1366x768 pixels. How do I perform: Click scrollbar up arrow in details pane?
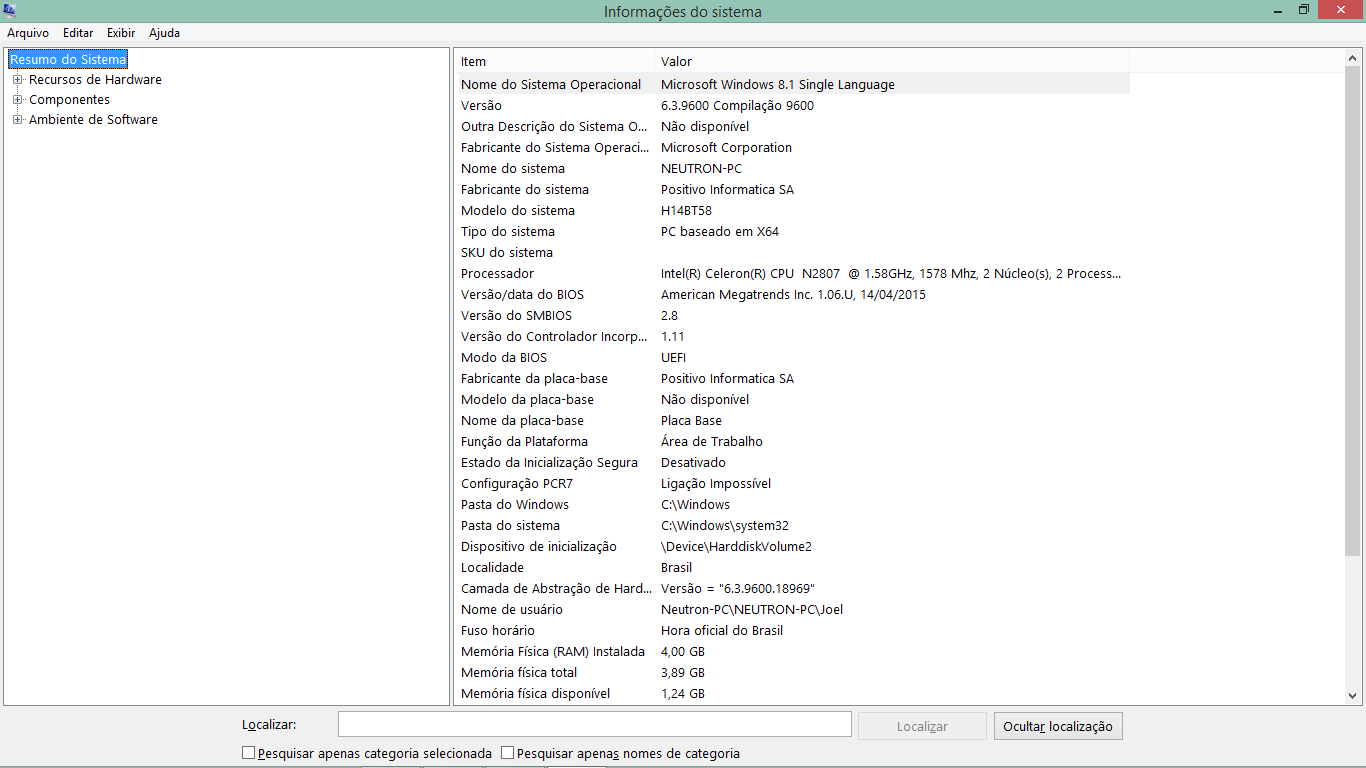[x=1352, y=59]
